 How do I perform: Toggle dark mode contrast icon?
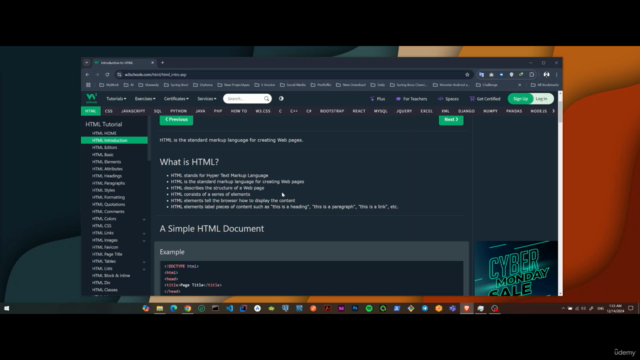281,98
